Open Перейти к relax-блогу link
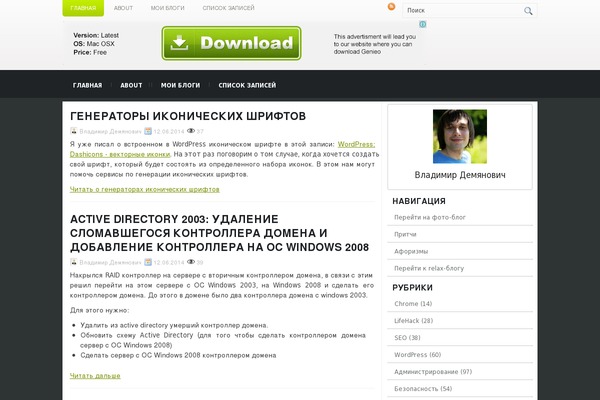 (x=429, y=268)
